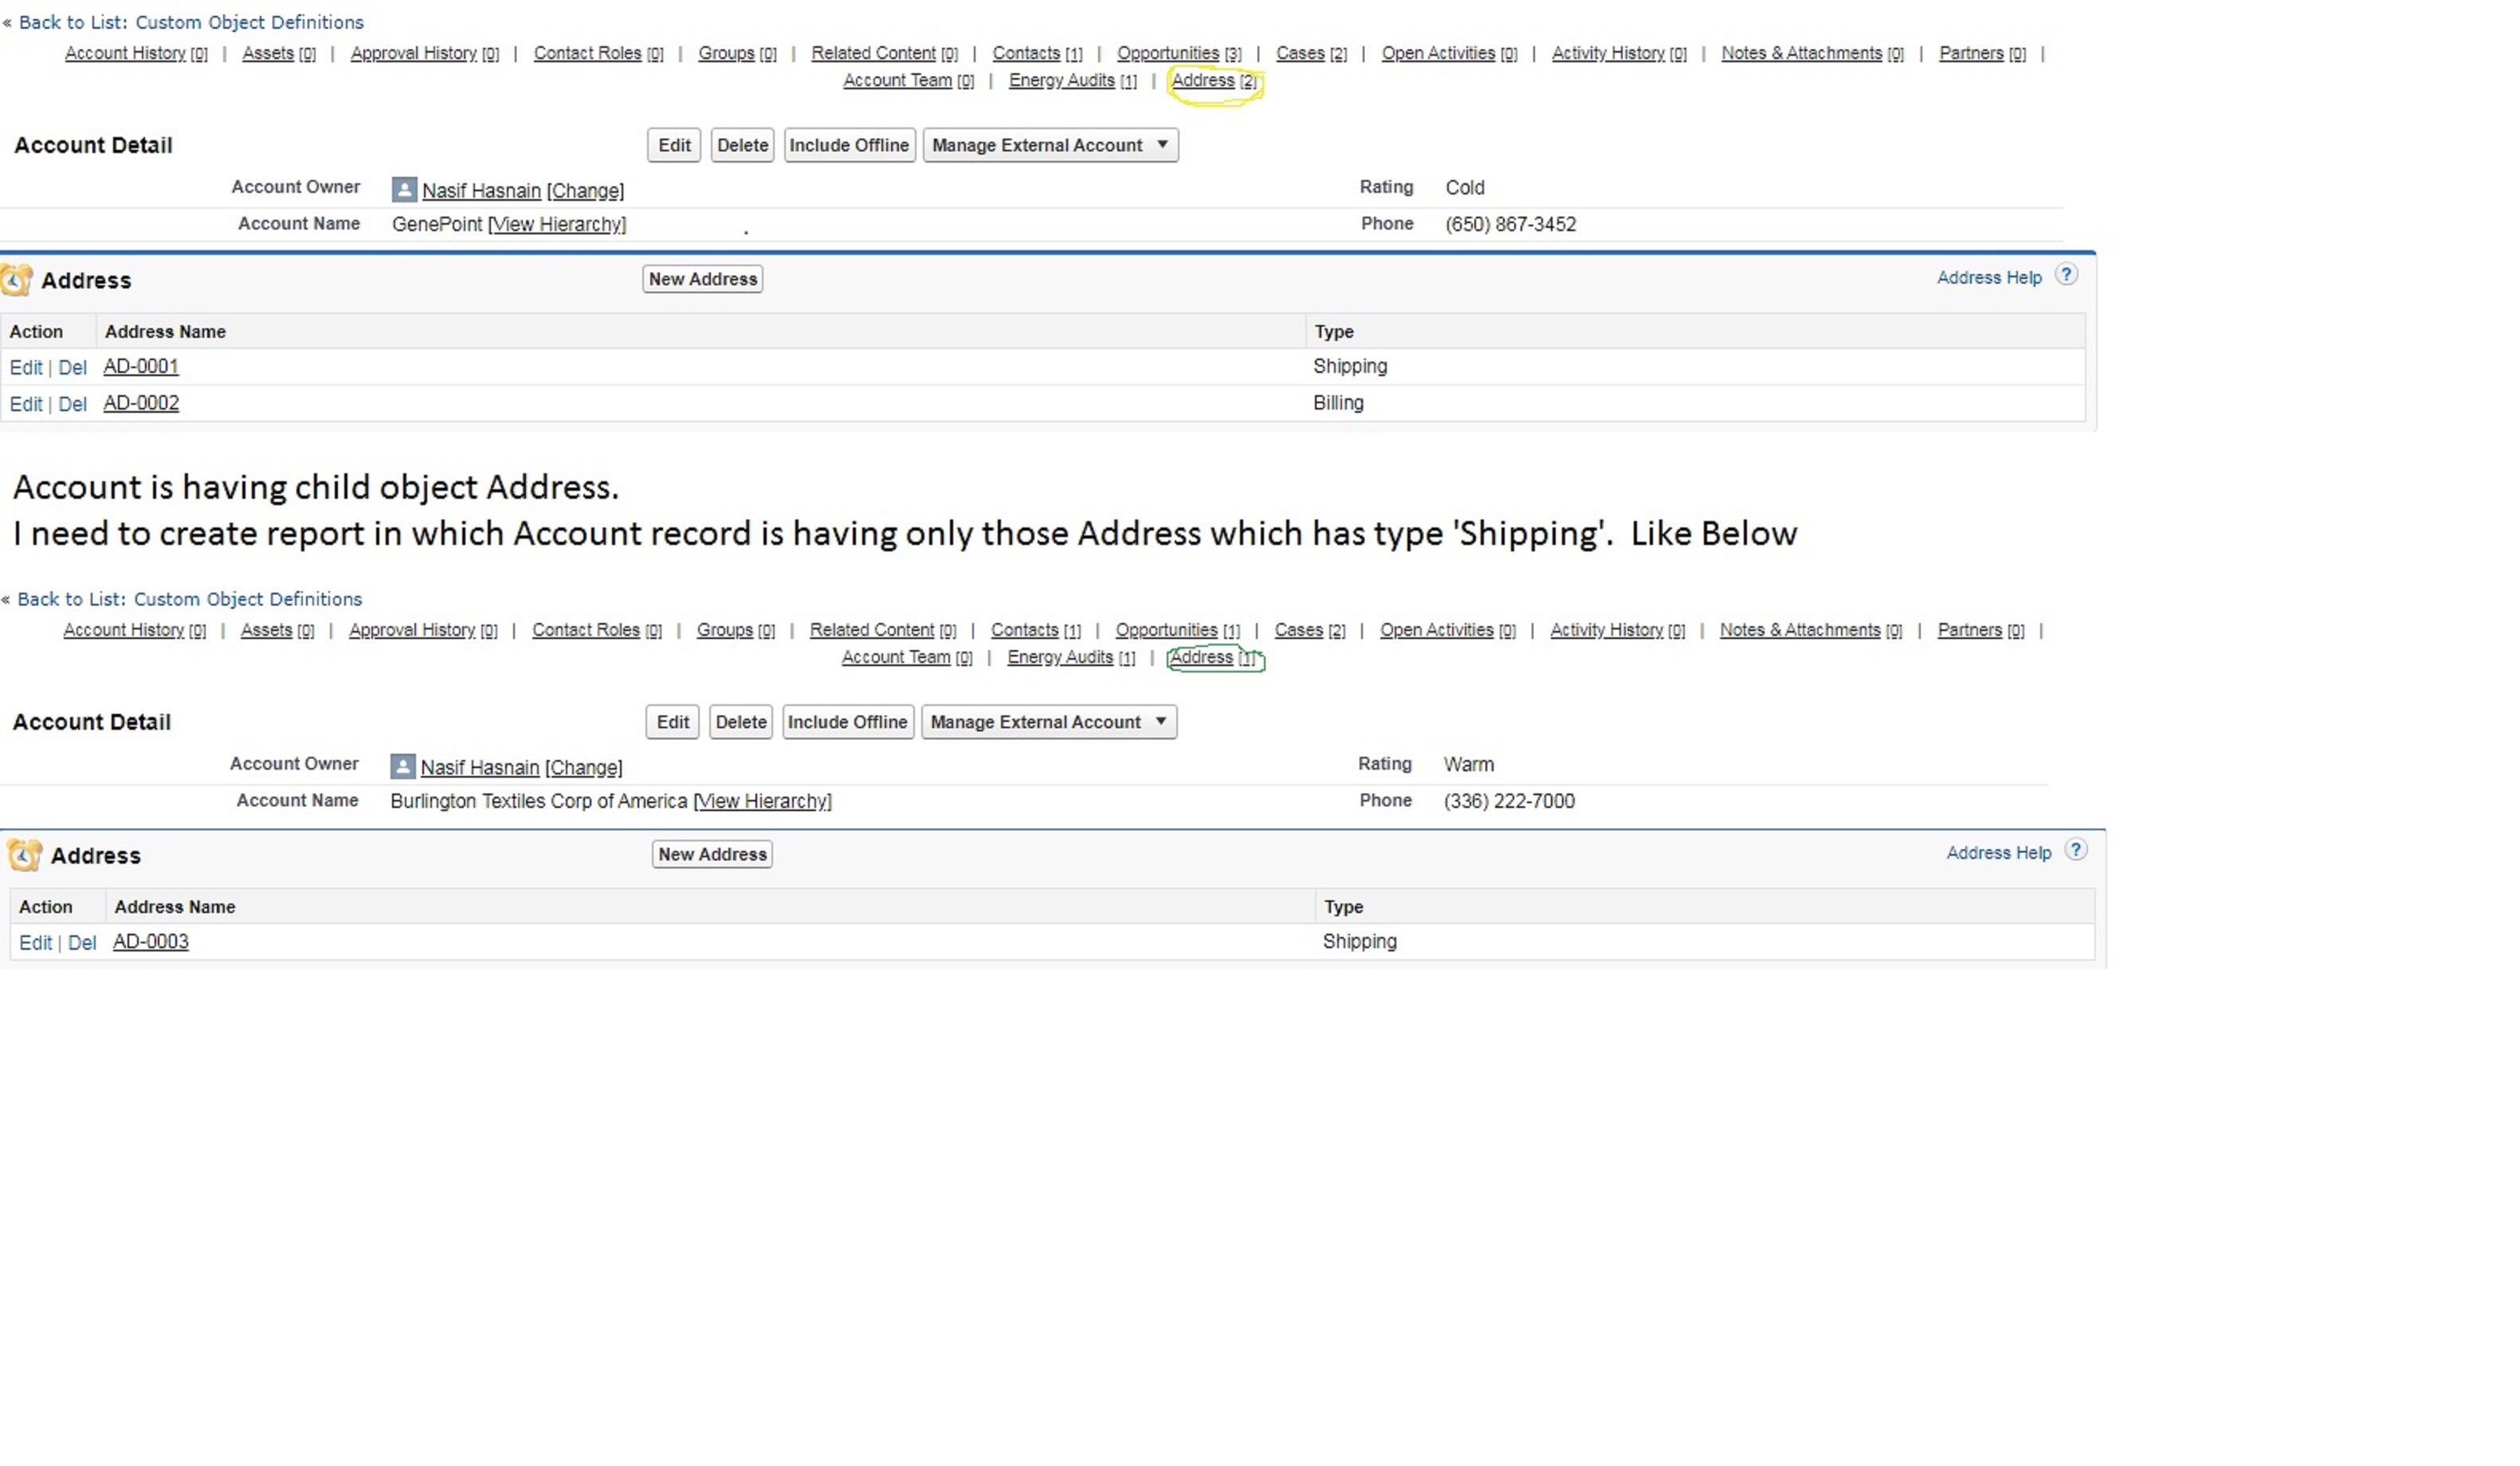Click the Address section icon above AD-0001
The image size is (2520, 1466).
point(16,280)
